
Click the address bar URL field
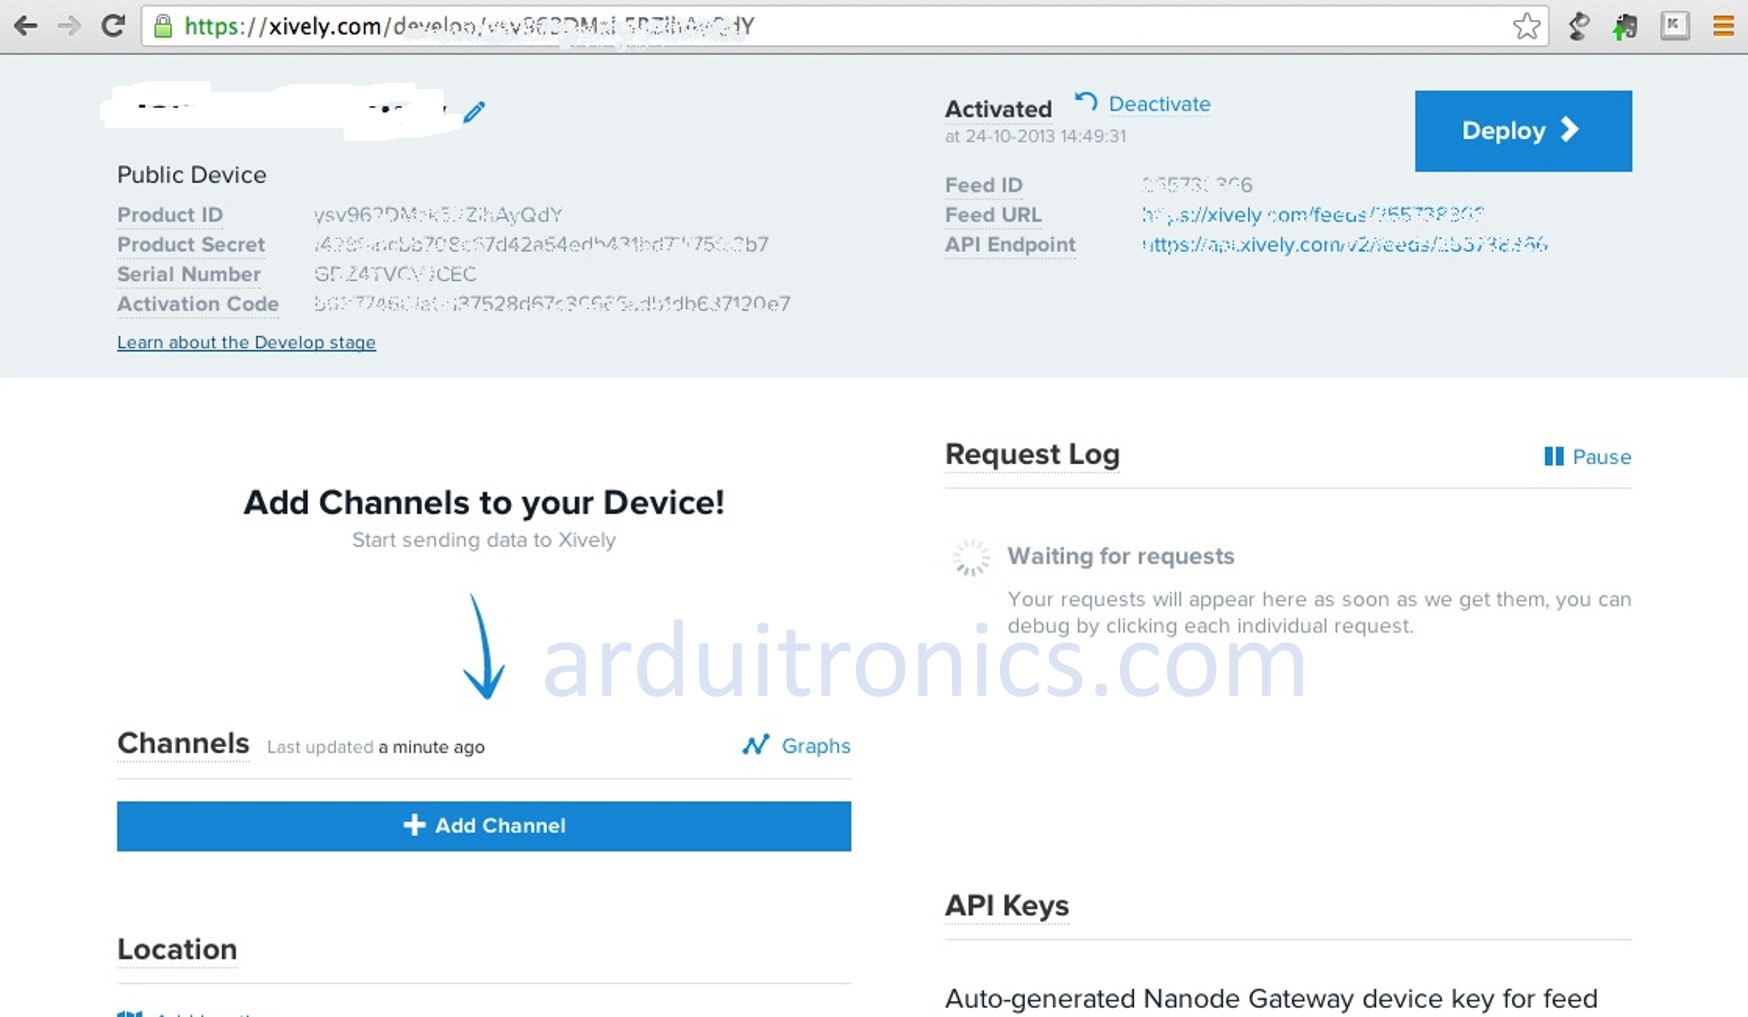click(x=800, y=26)
